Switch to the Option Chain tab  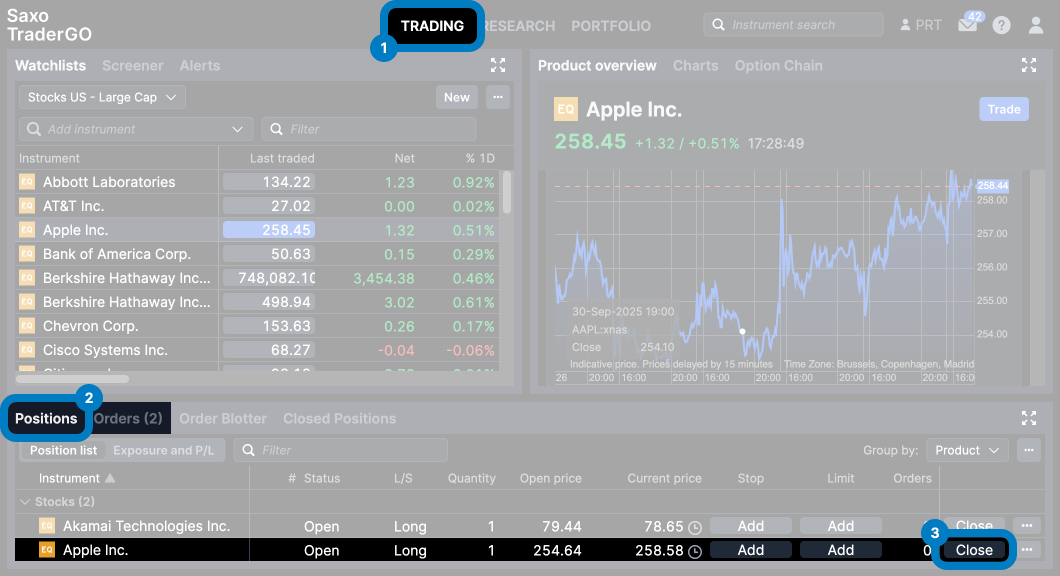pos(778,66)
